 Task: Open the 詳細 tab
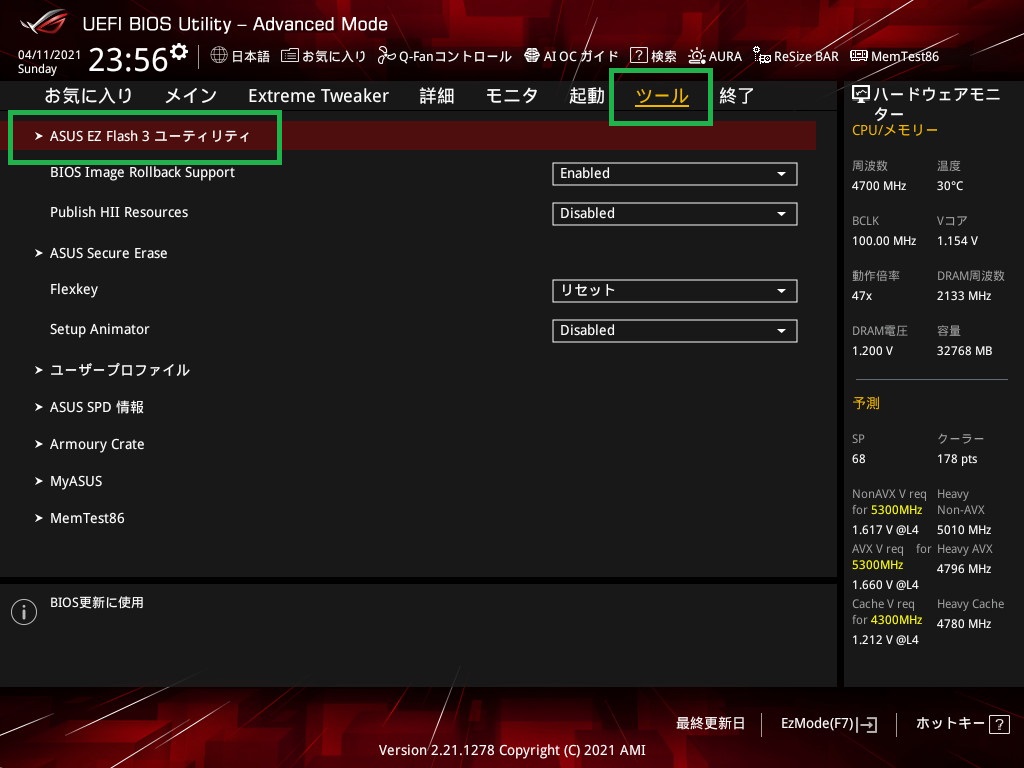[437, 96]
